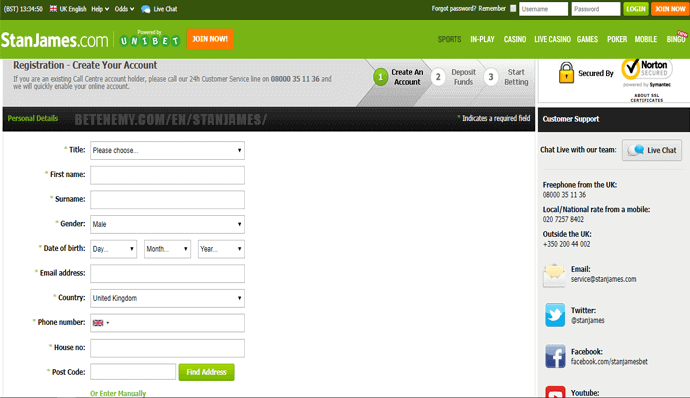Screen dimensions: 690x398
Task: Open the Facebook icon in Customer Support
Action: (555, 356)
